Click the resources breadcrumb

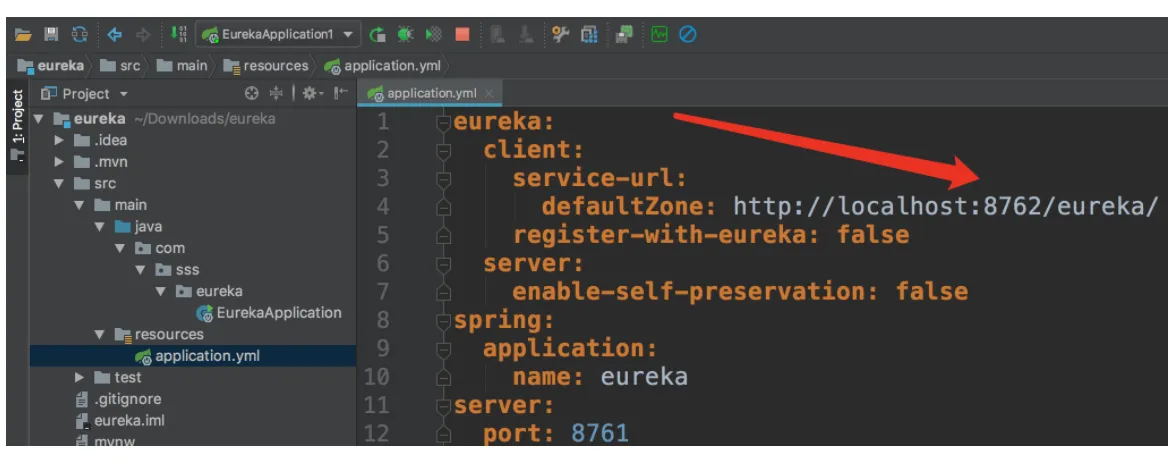click(x=267, y=66)
